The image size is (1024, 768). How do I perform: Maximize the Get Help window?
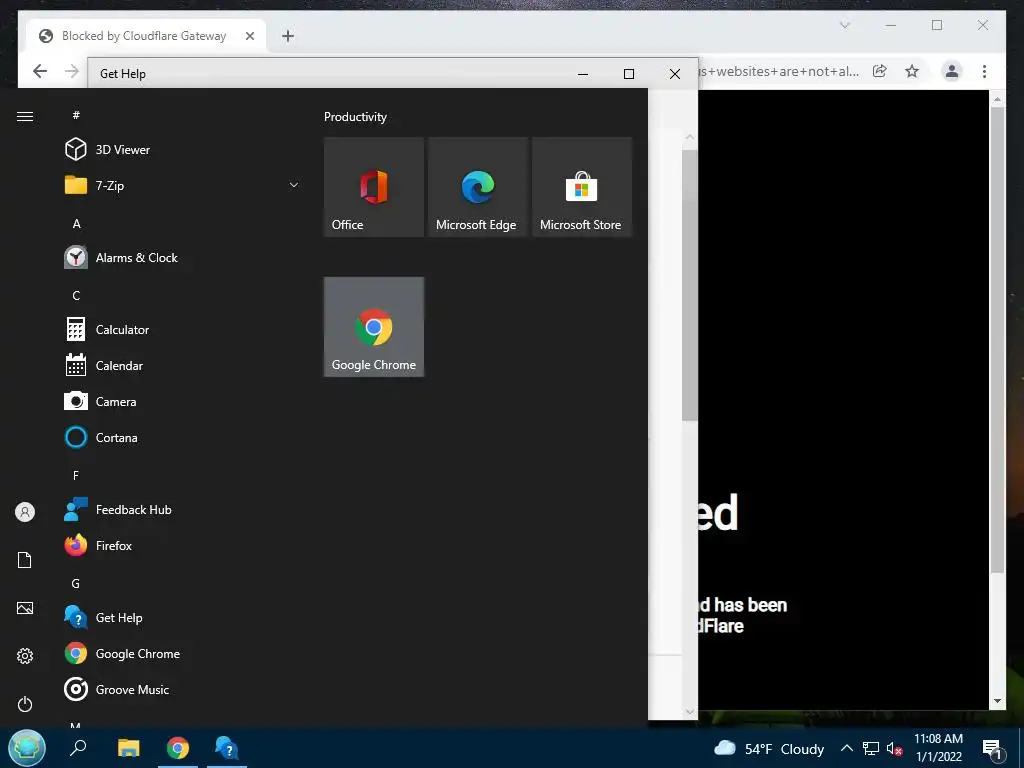coord(629,74)
